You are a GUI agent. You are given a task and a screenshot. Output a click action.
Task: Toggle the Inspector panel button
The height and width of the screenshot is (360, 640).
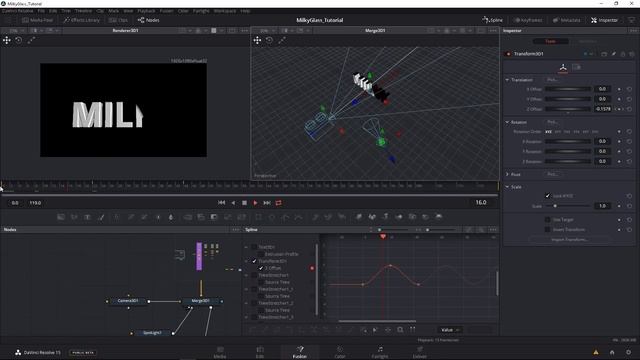click(x=604, y=20)
